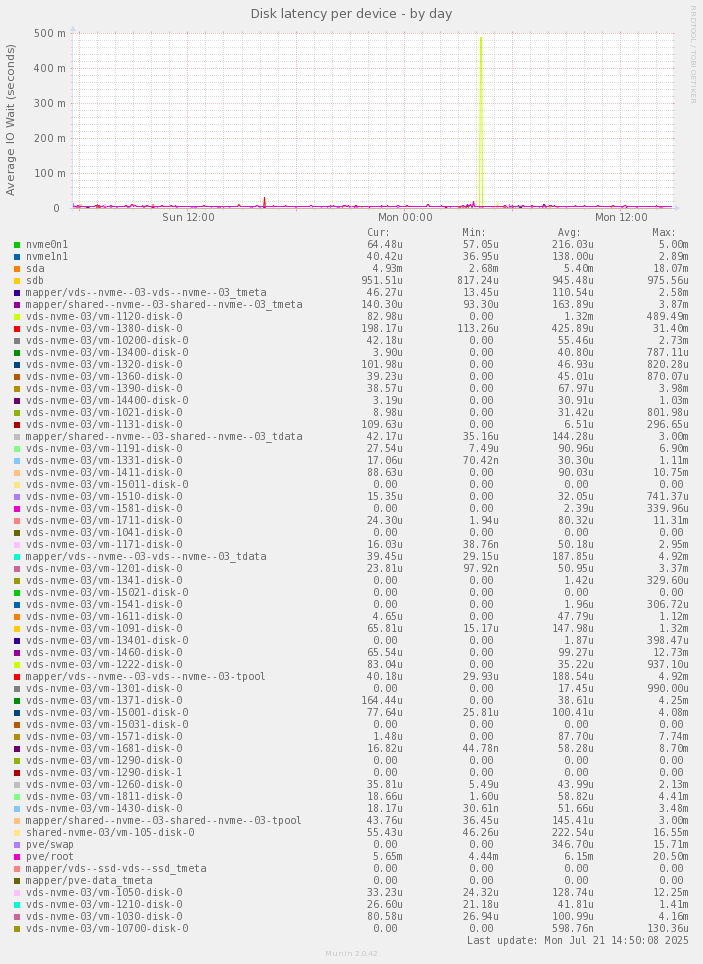
Task: Select 'vds-nvme-03/vm-15021-disk-0' legend label
Action: pyautogui.click(x=107, y=593)
